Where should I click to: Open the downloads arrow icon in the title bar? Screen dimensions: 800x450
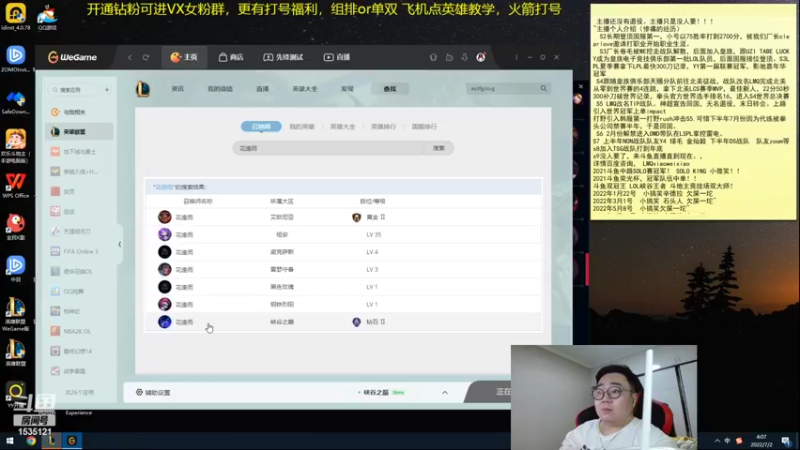[x=464, y=57]
